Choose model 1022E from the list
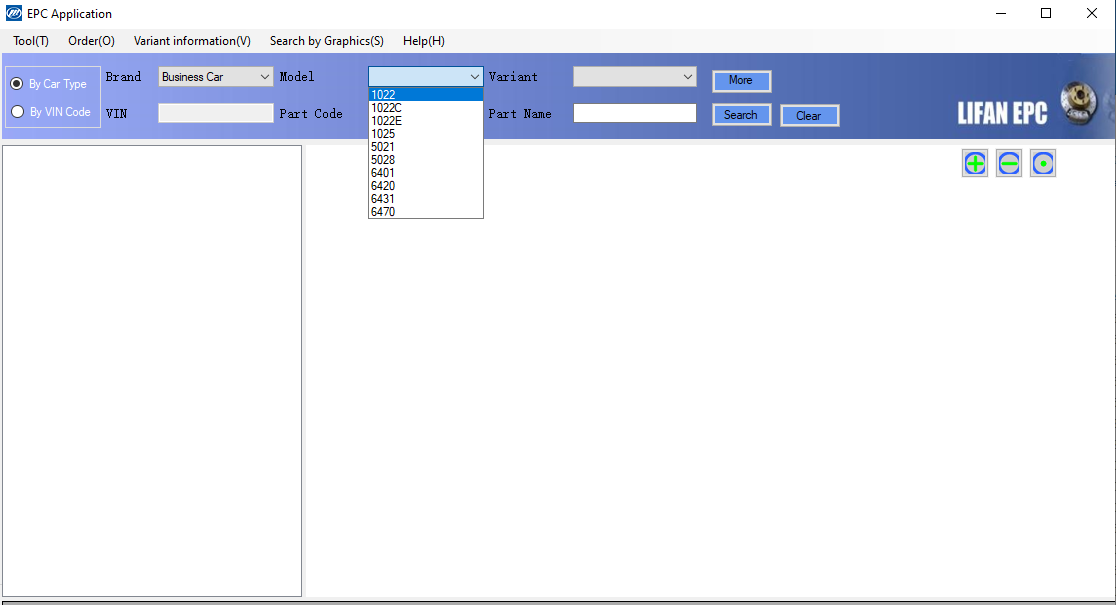This screenshot has height=605, width=1116. [426, 121]
